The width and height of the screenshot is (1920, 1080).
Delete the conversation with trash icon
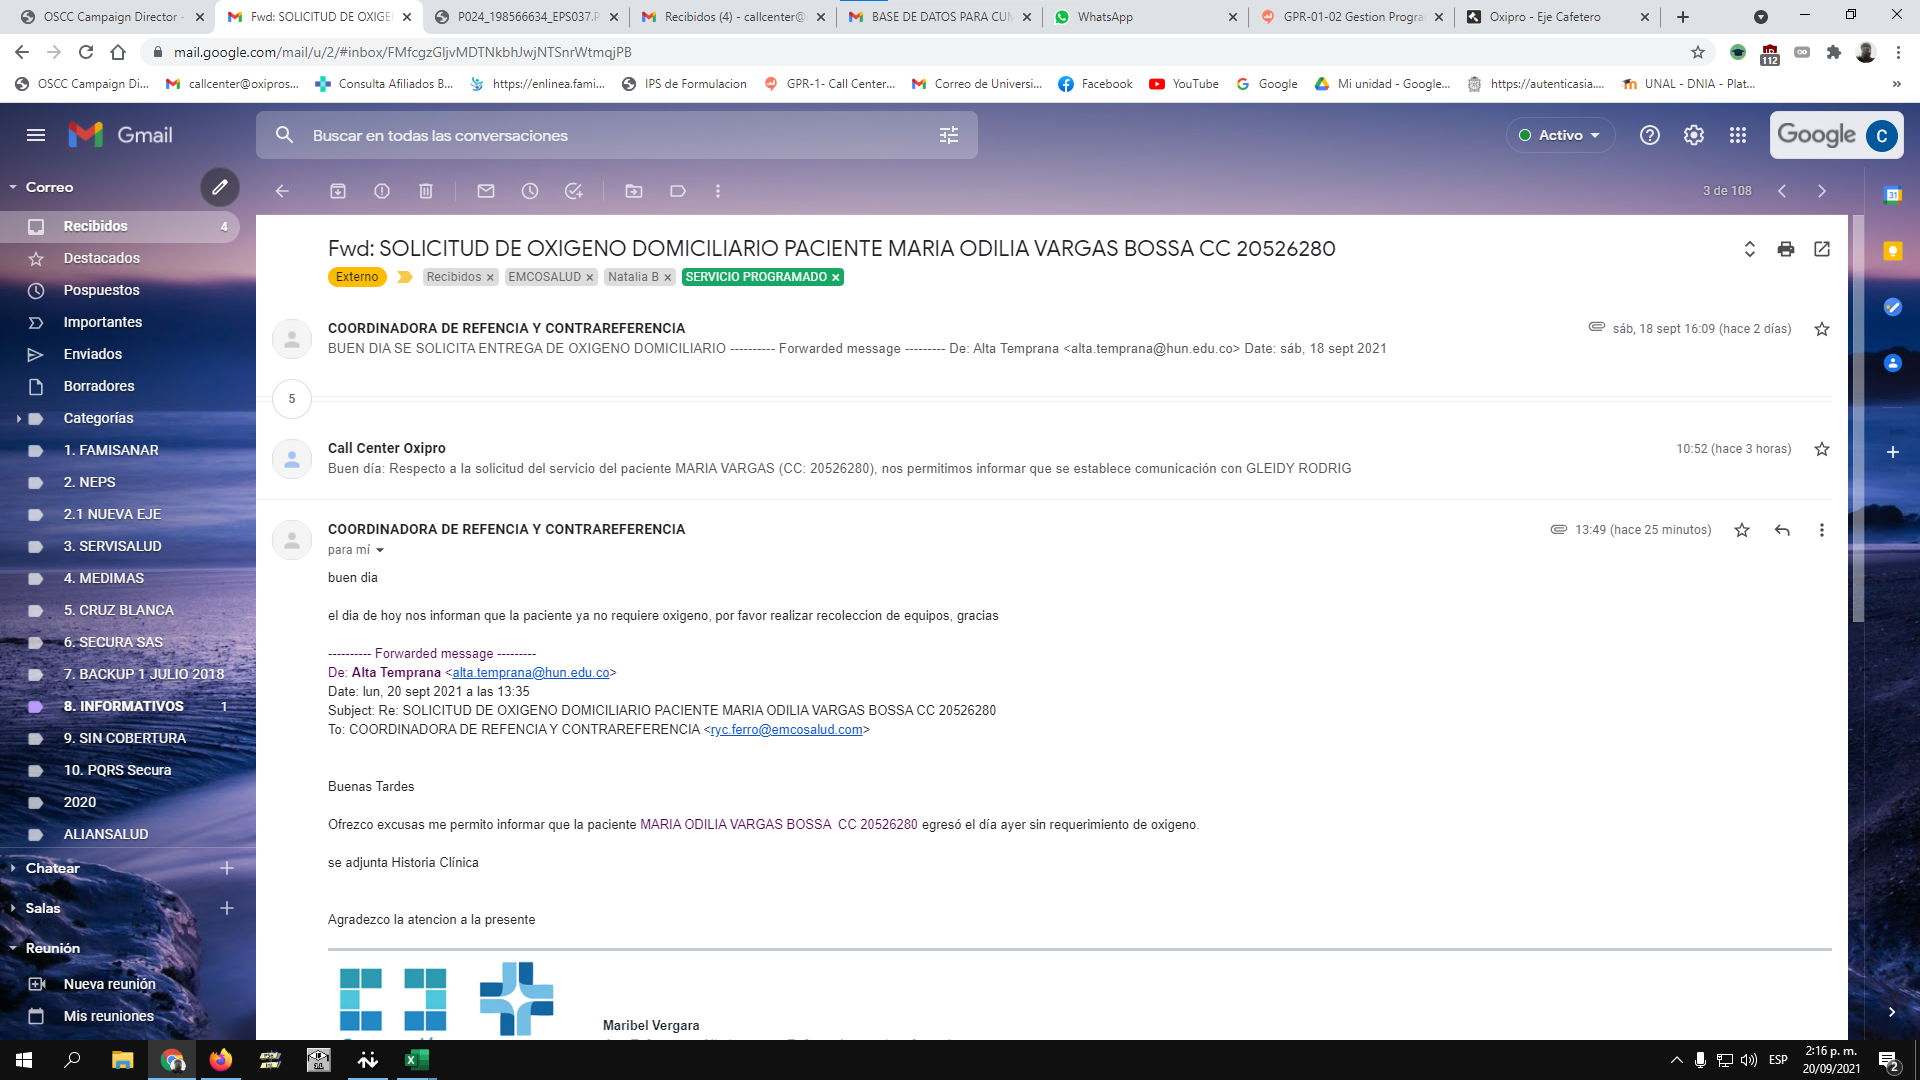(x=426, y=191)
